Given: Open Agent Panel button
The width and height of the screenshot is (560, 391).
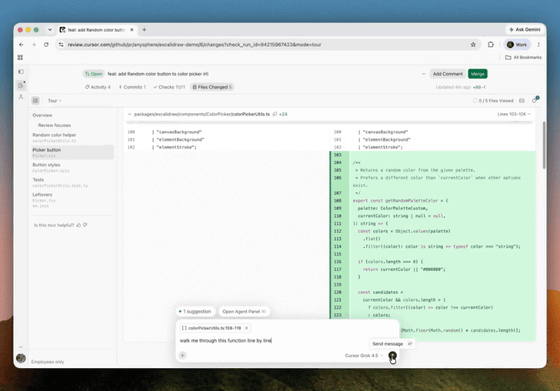Looking at the screenshot, I should pyautogui.click(x=244, y=311).
